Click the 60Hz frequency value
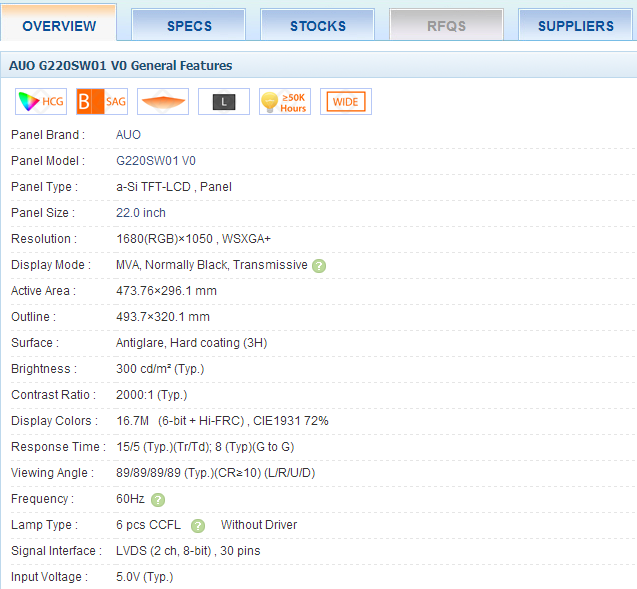637x589 pixels. point(130,499)
